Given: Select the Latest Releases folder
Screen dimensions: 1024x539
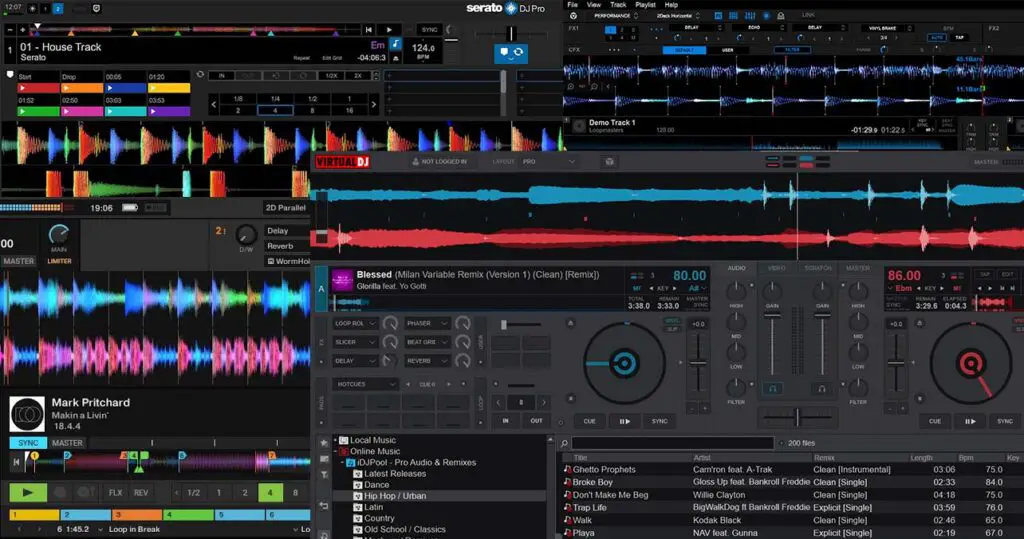Looking at the screenshot, I should (394, 474).
